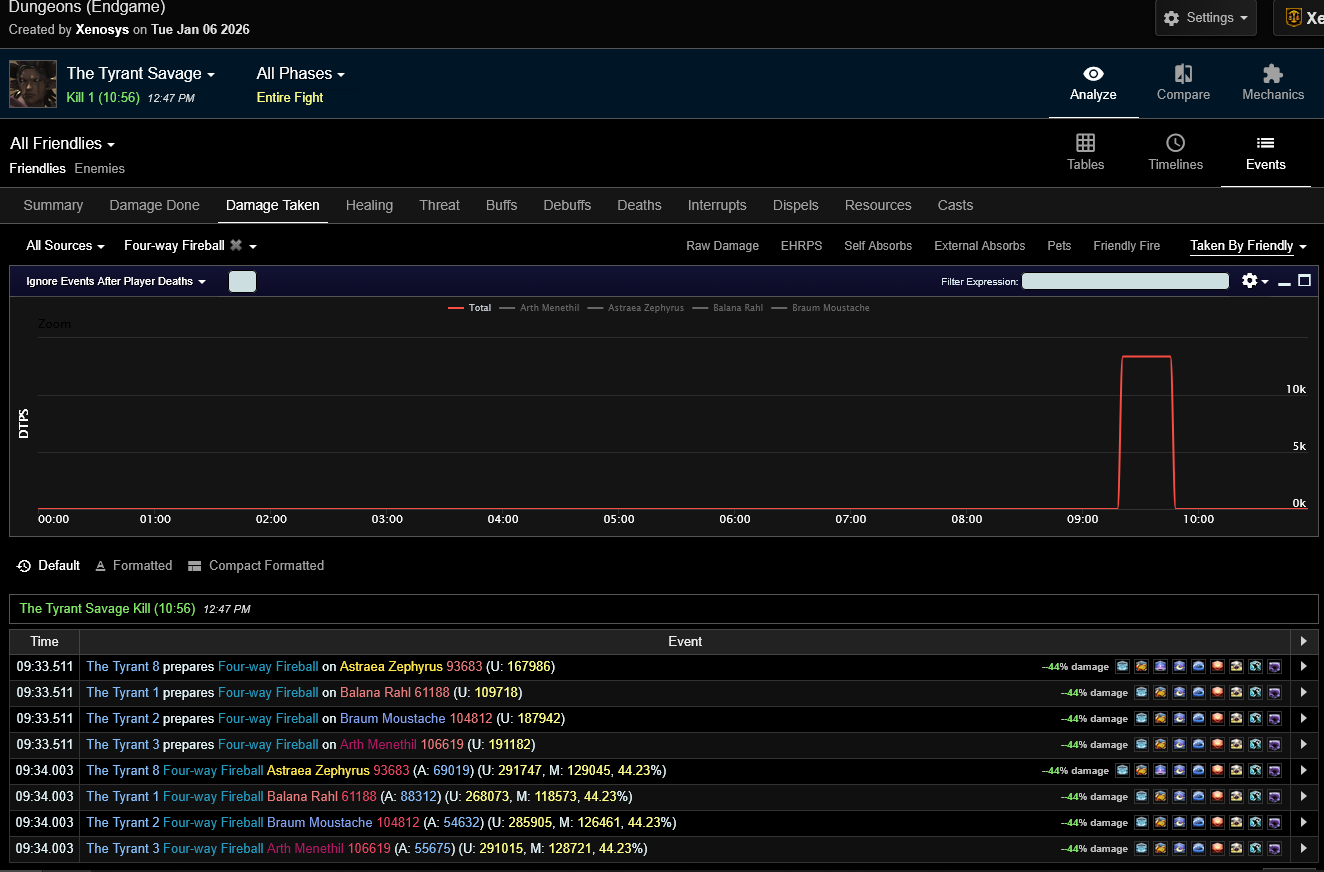Expand all events via the header arrow

click(x=1303, y=641)
